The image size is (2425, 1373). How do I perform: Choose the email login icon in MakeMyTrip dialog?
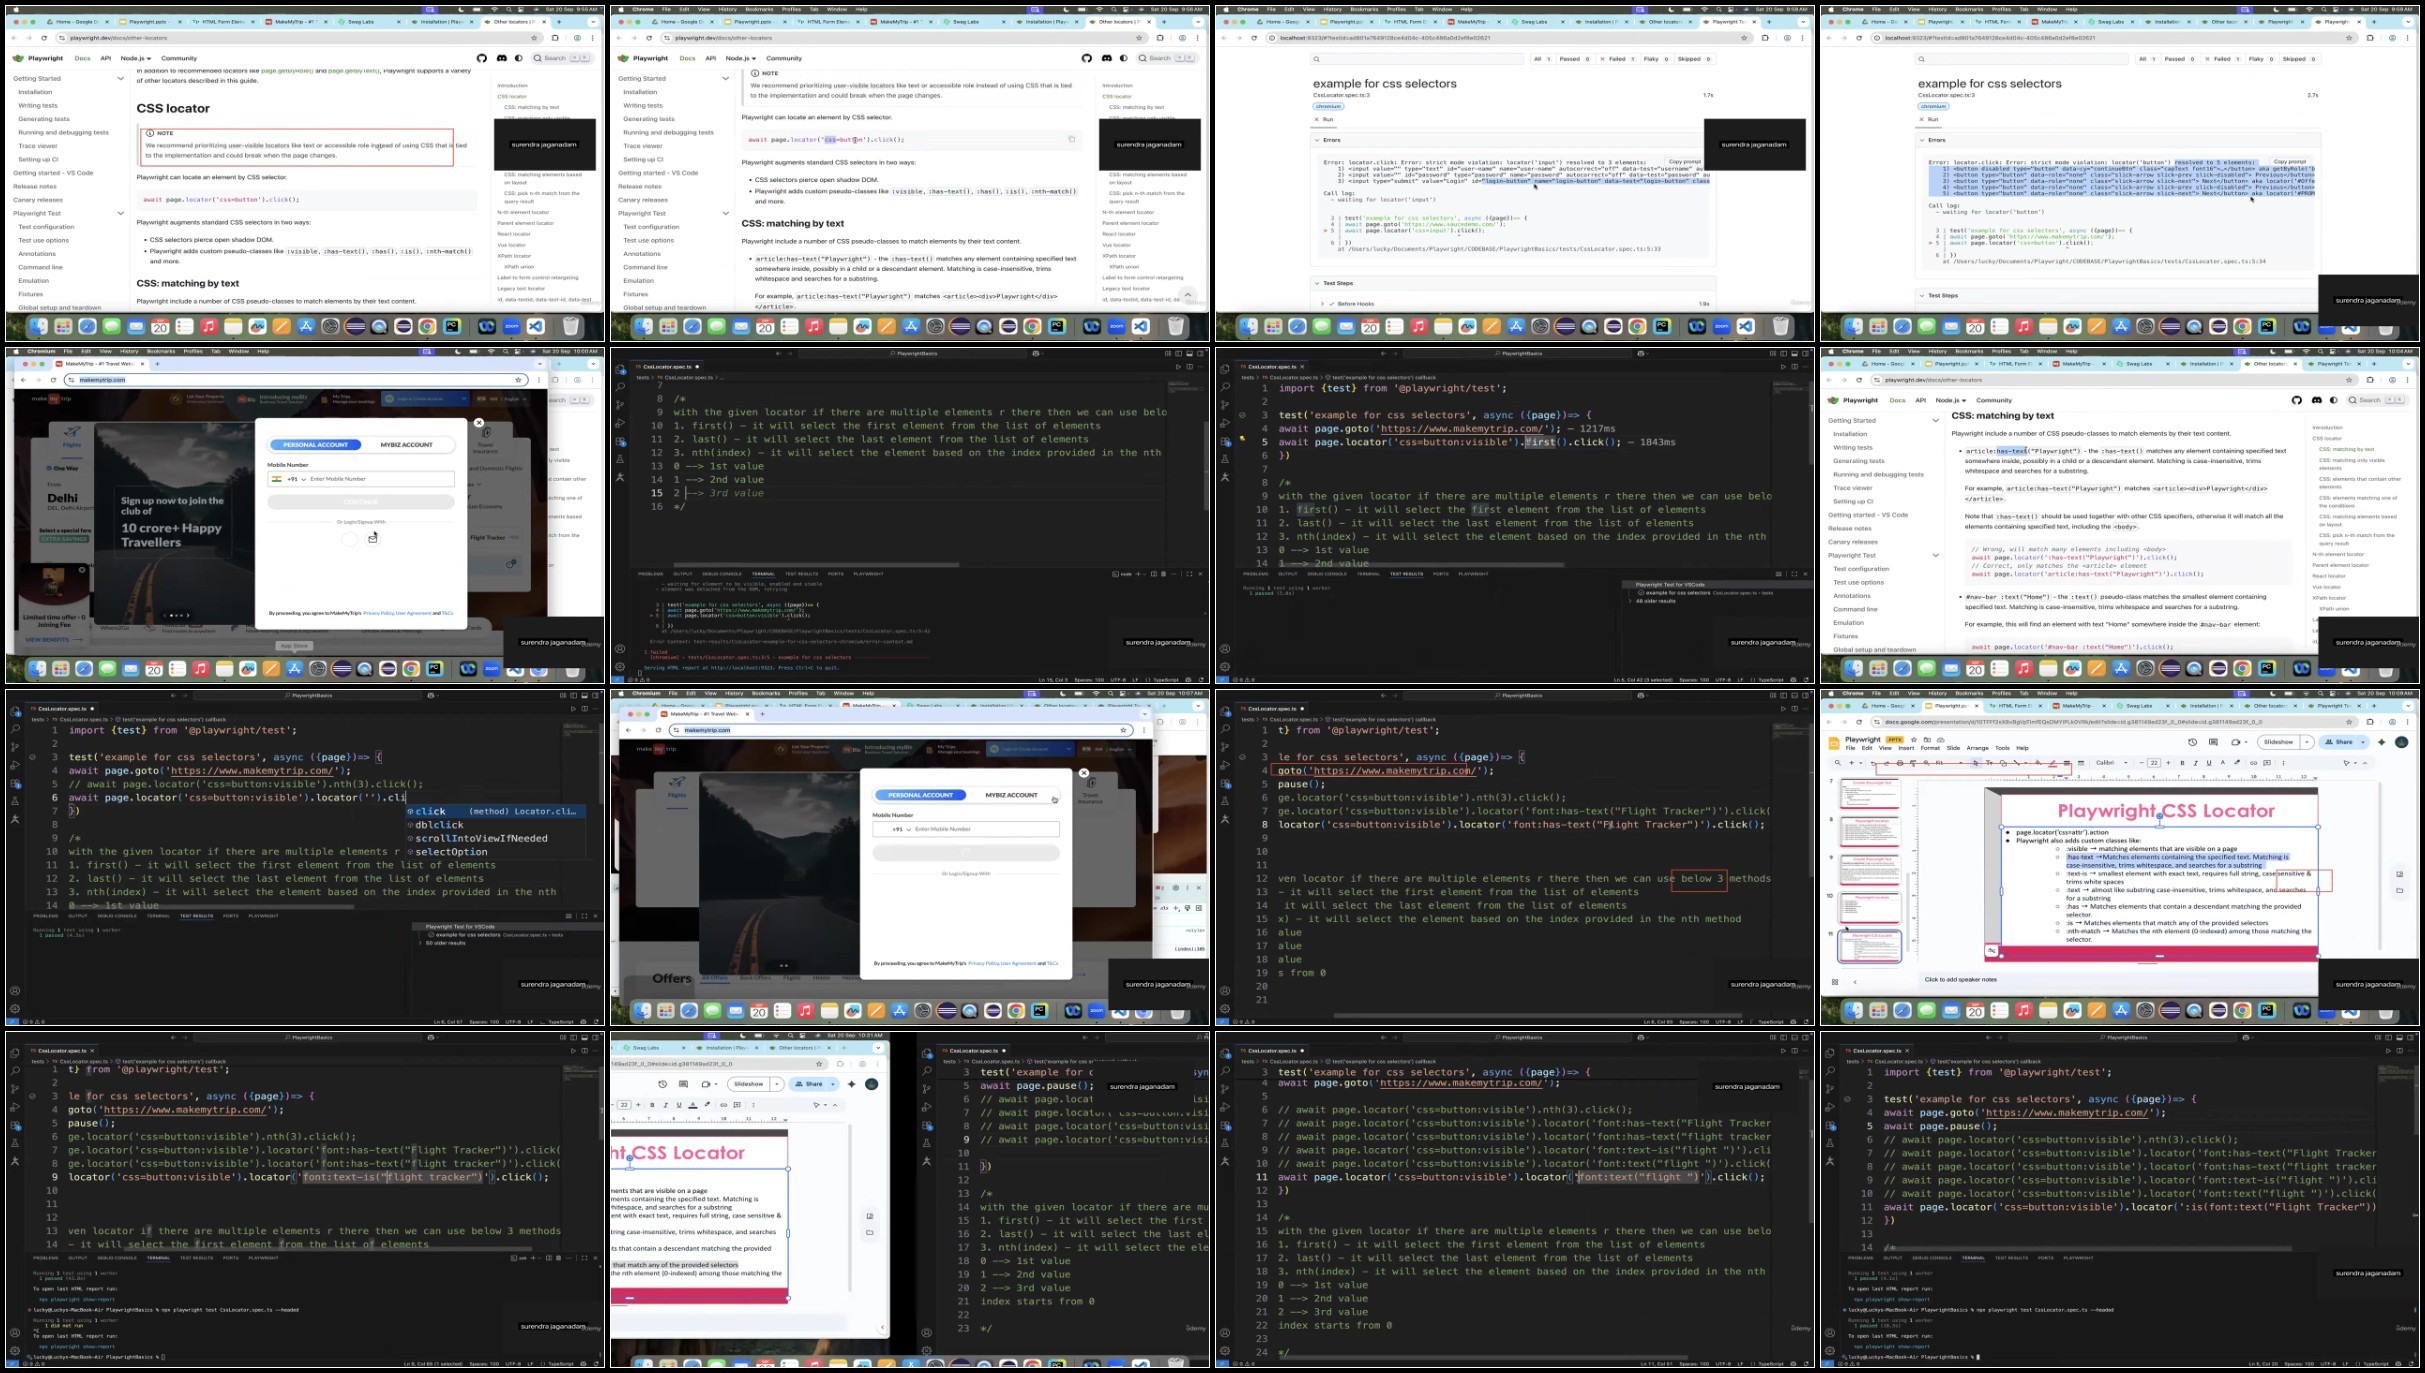coord(373,538)
